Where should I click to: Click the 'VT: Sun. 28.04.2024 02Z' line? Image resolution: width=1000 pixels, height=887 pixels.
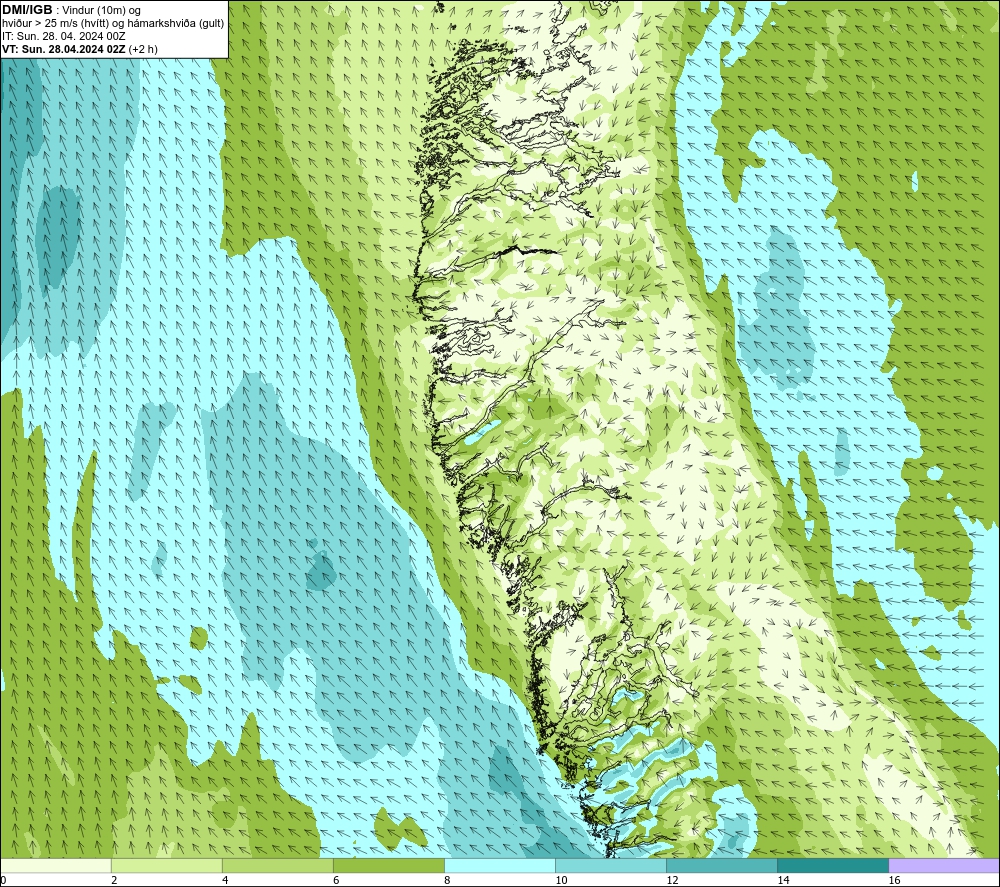64,49
